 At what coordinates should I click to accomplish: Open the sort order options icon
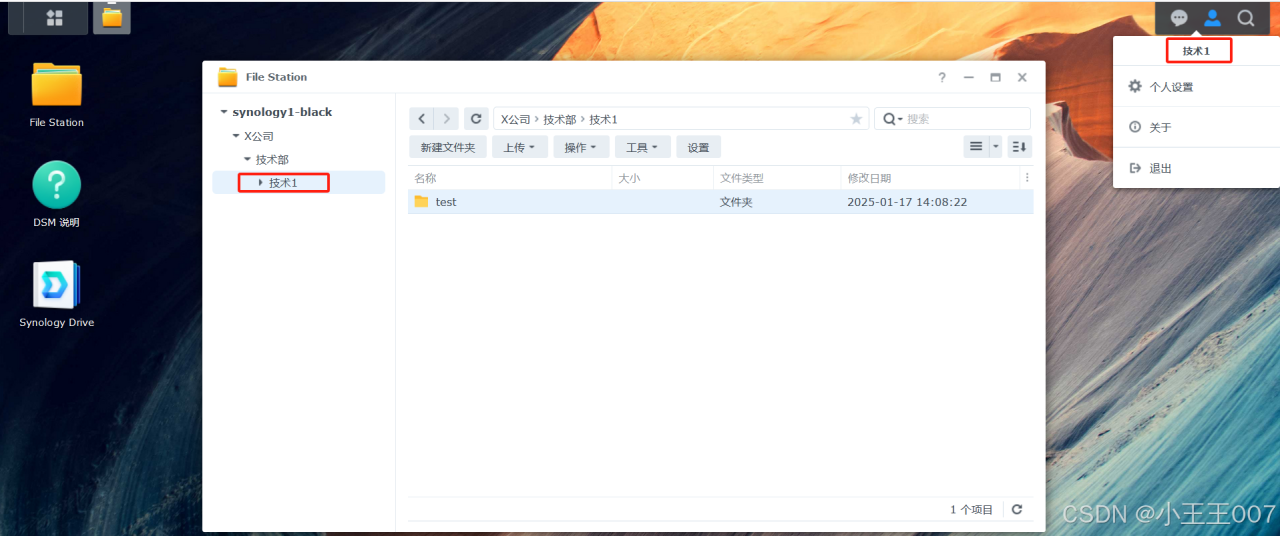[1019, 147]
